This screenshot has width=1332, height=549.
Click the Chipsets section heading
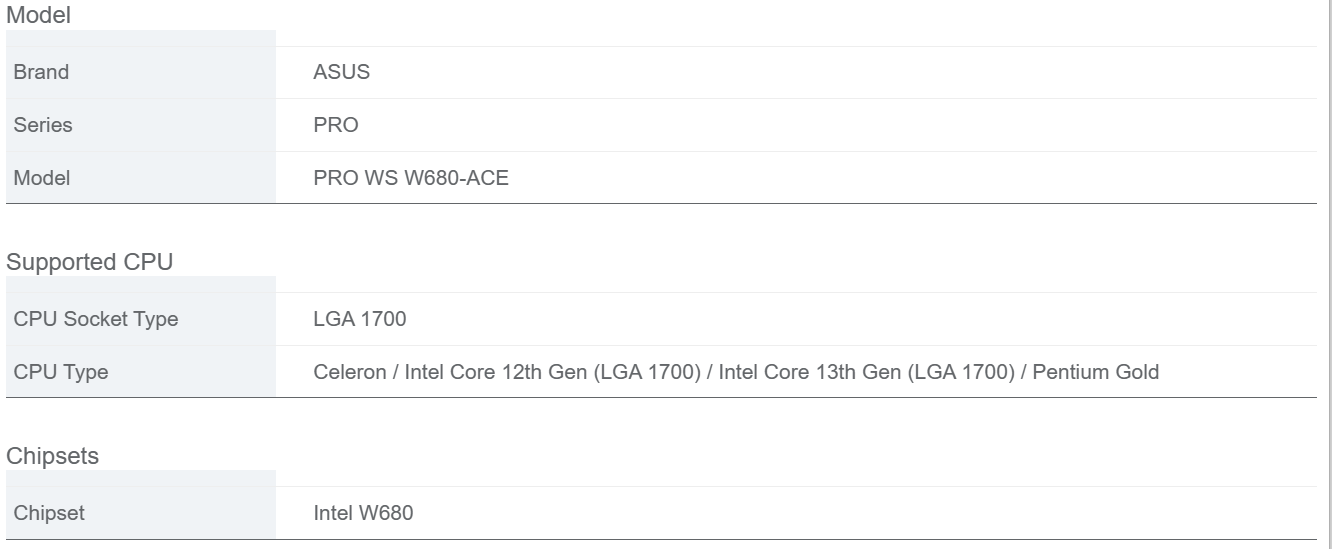coord(53,456)
